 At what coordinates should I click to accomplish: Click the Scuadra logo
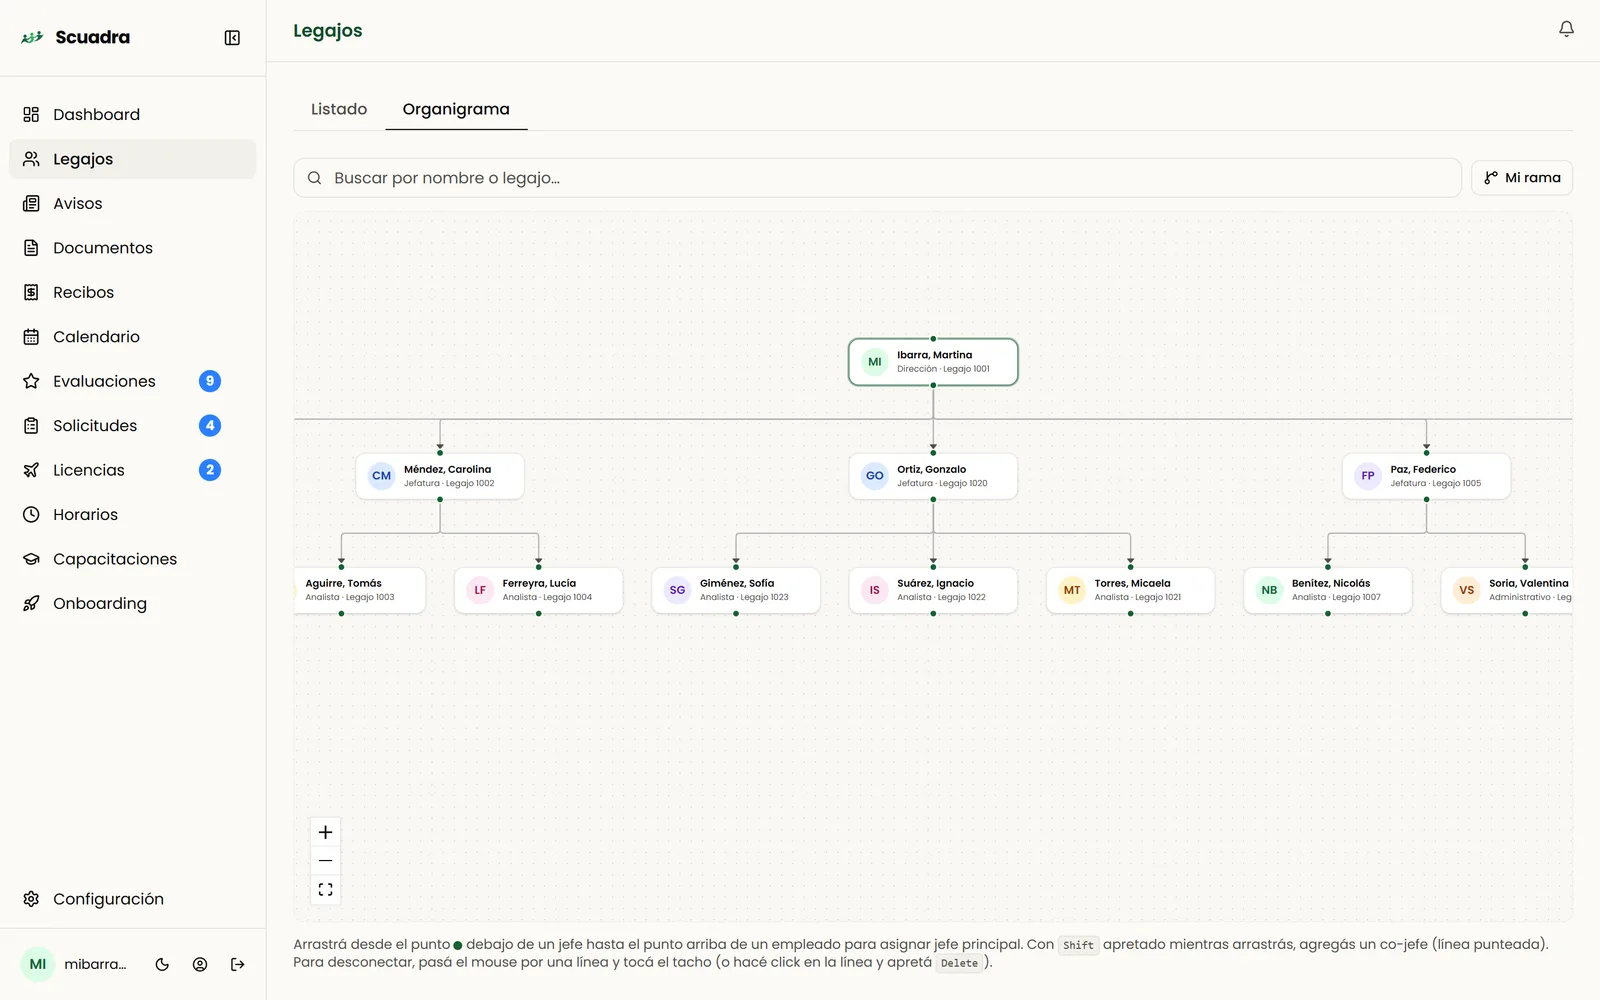[76, 37]
